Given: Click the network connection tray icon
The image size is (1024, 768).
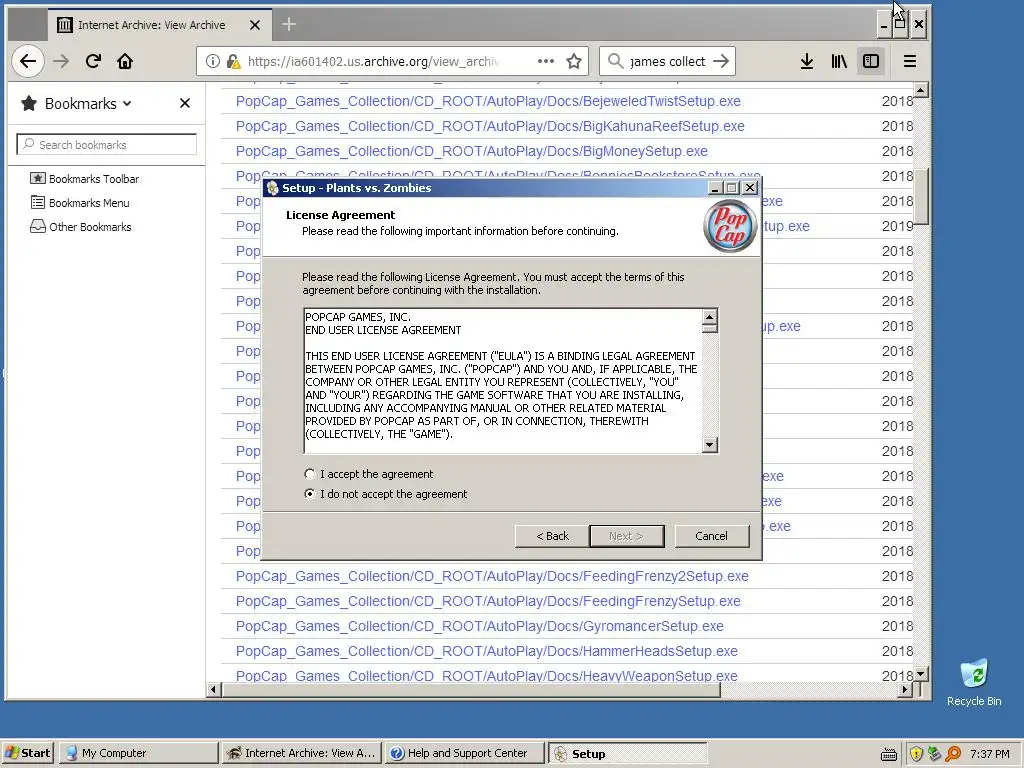Looking at the screenshot, I should point(935,754).
